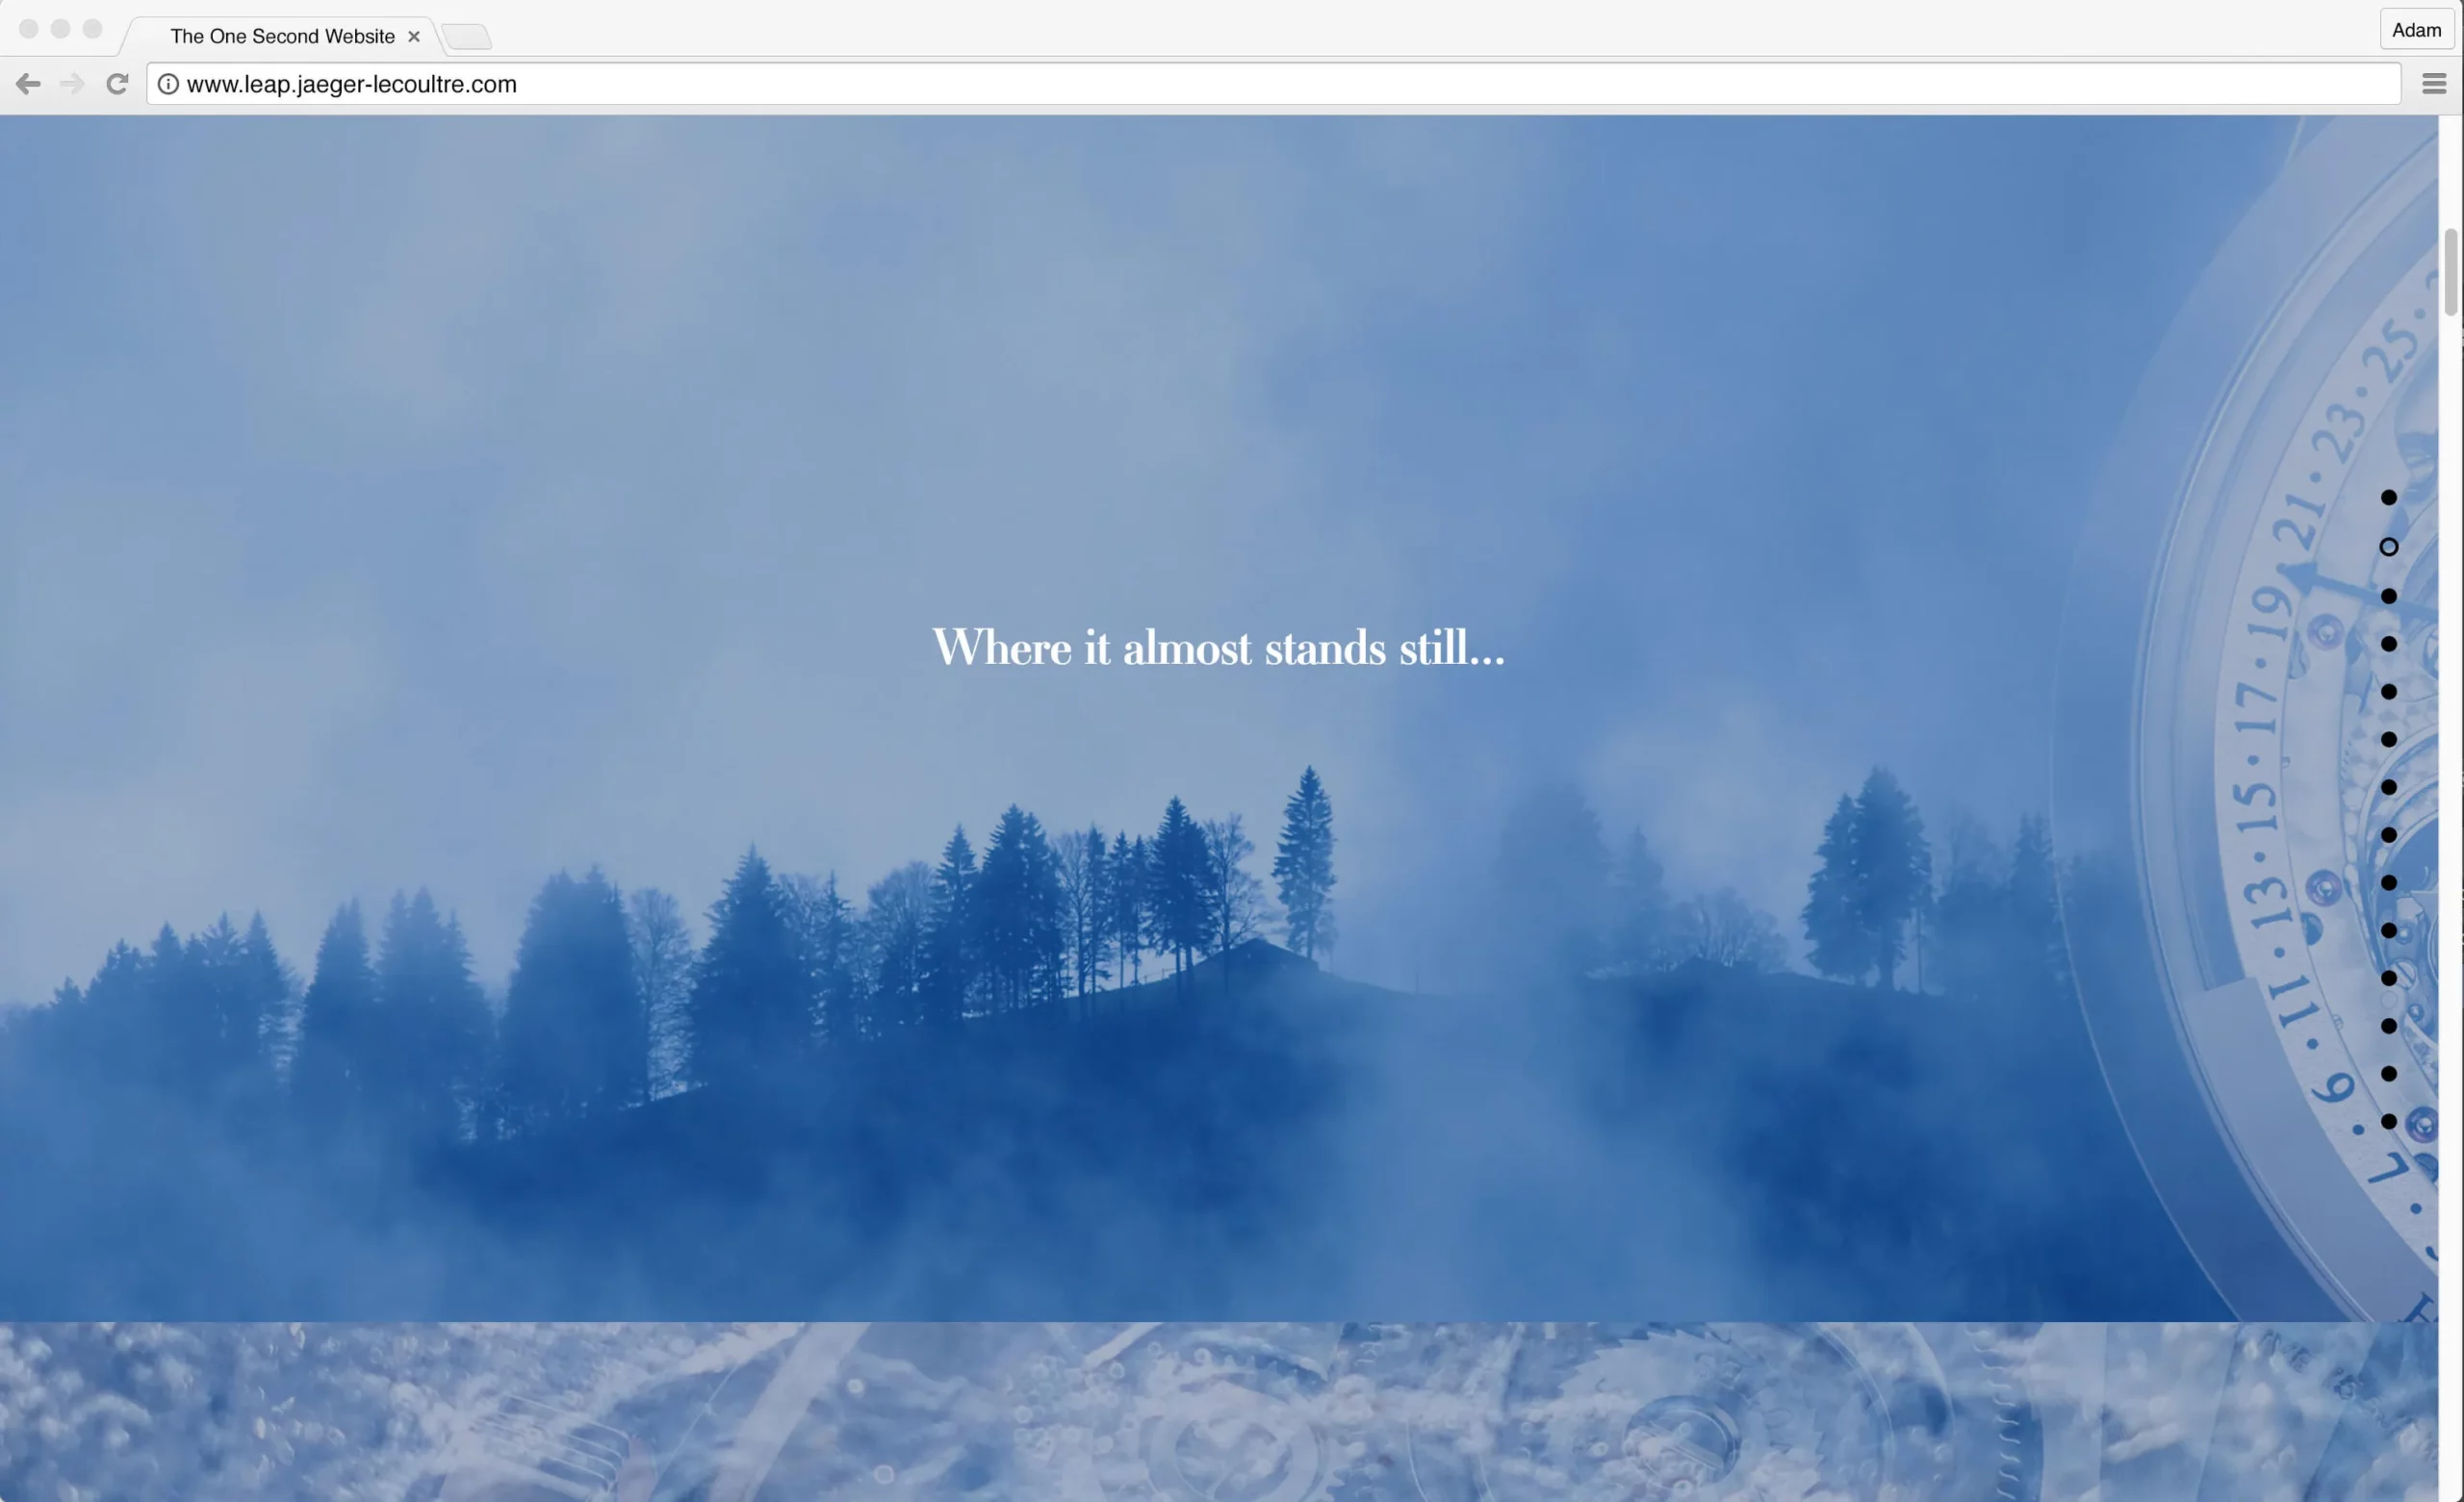Click the second navigation dot indicator
The width and height of the screenshot is (2464, 1502).
(x=2388, y=546)
